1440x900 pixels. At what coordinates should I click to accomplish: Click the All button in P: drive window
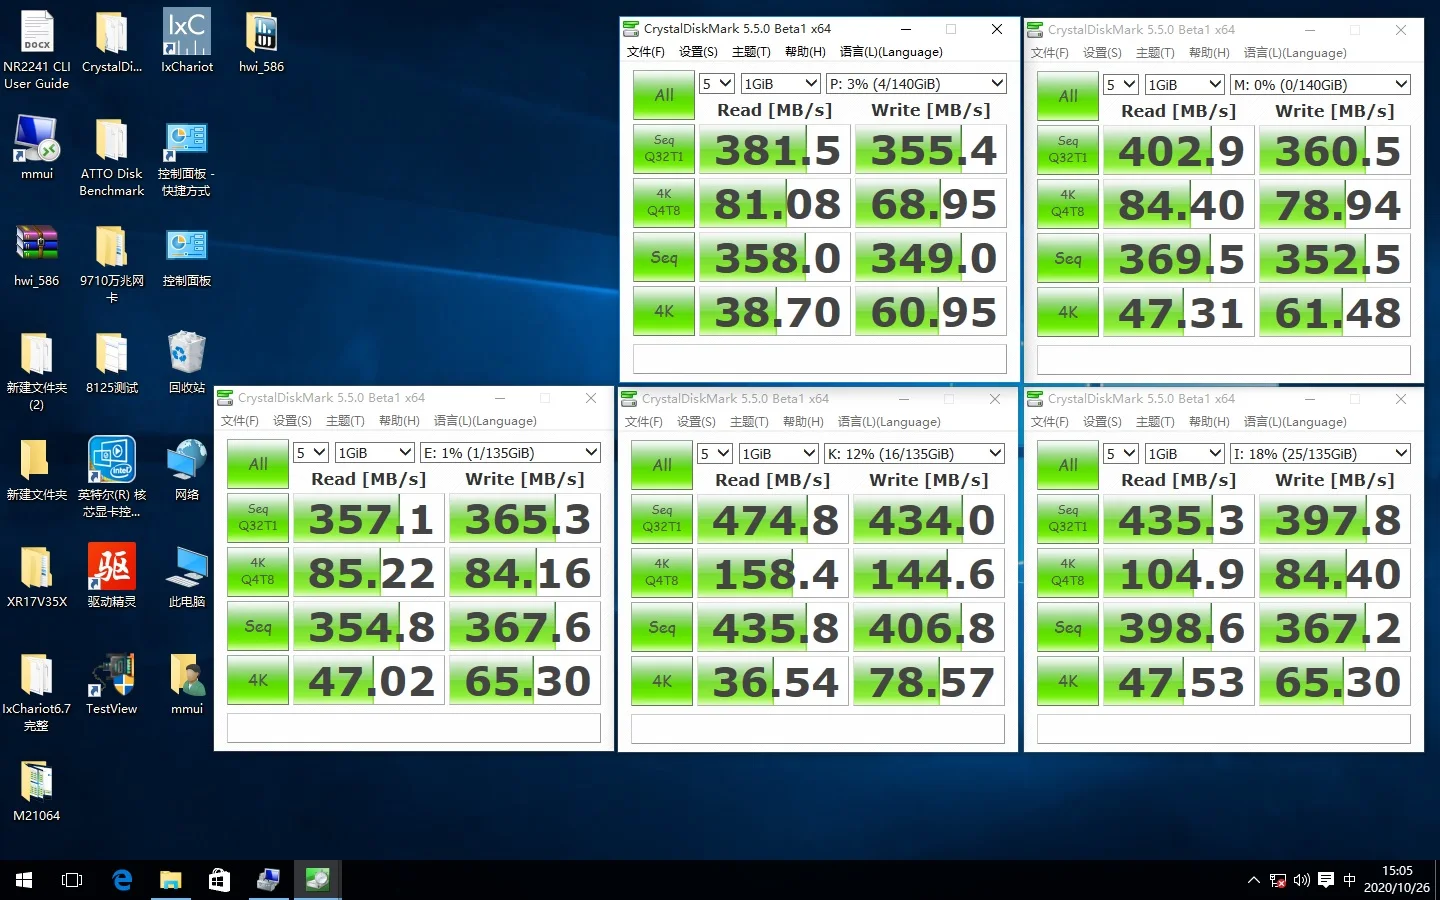click(x=664, y=96)
